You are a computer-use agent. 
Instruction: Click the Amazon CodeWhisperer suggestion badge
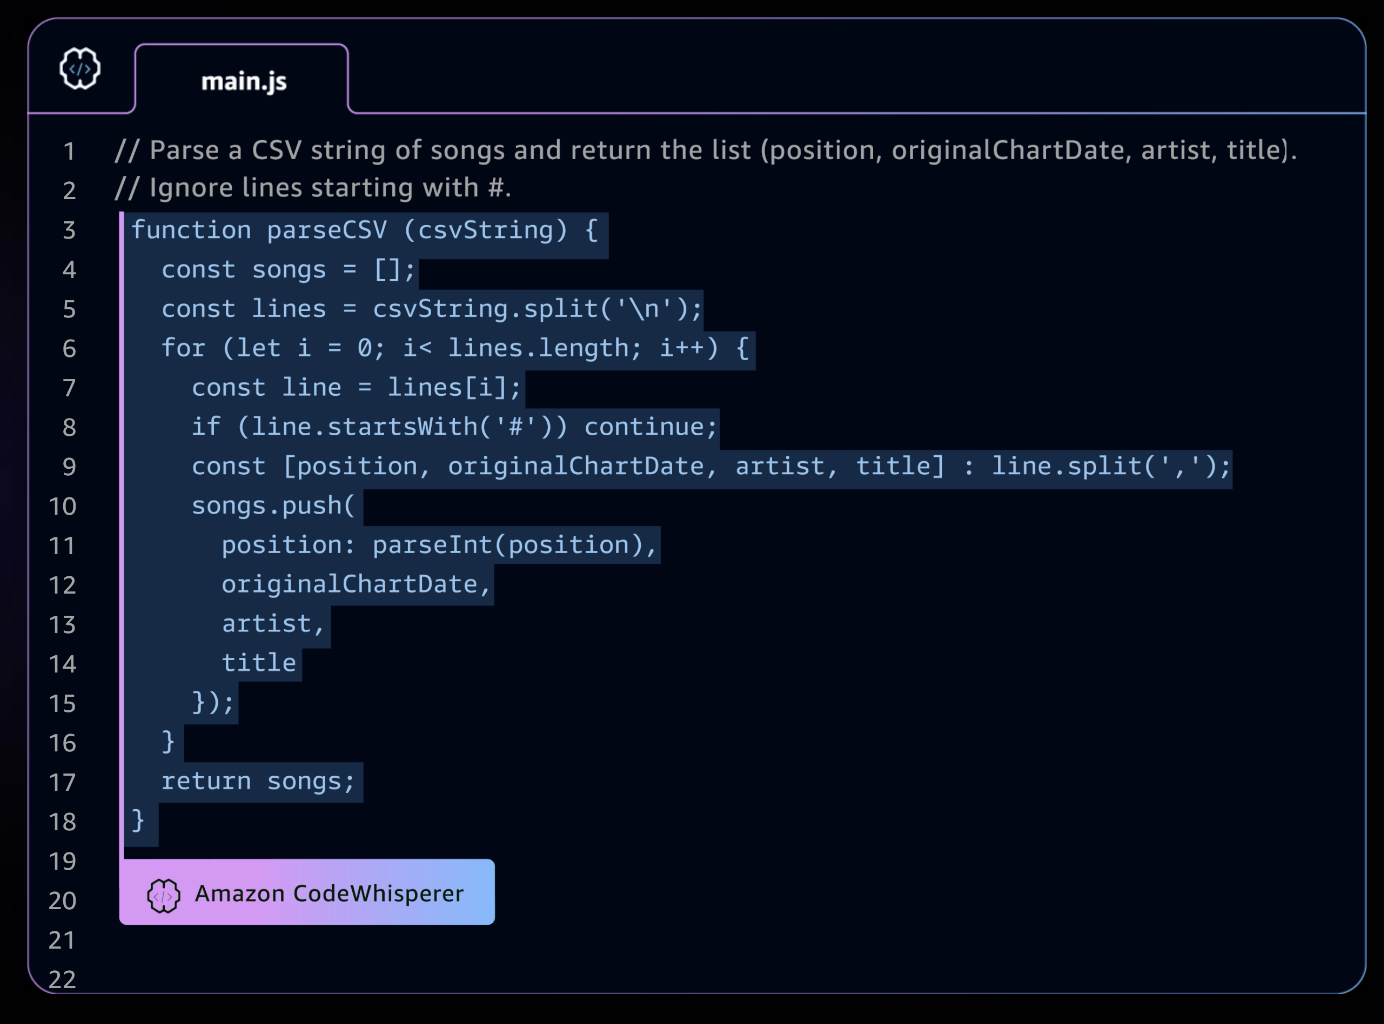coord(307,892)
